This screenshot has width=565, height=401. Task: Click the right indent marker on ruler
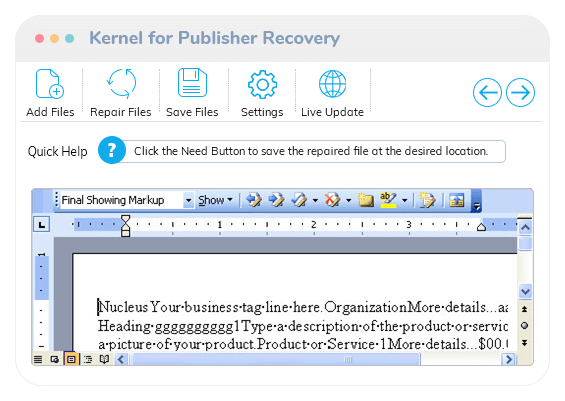(x=481, y=227)
